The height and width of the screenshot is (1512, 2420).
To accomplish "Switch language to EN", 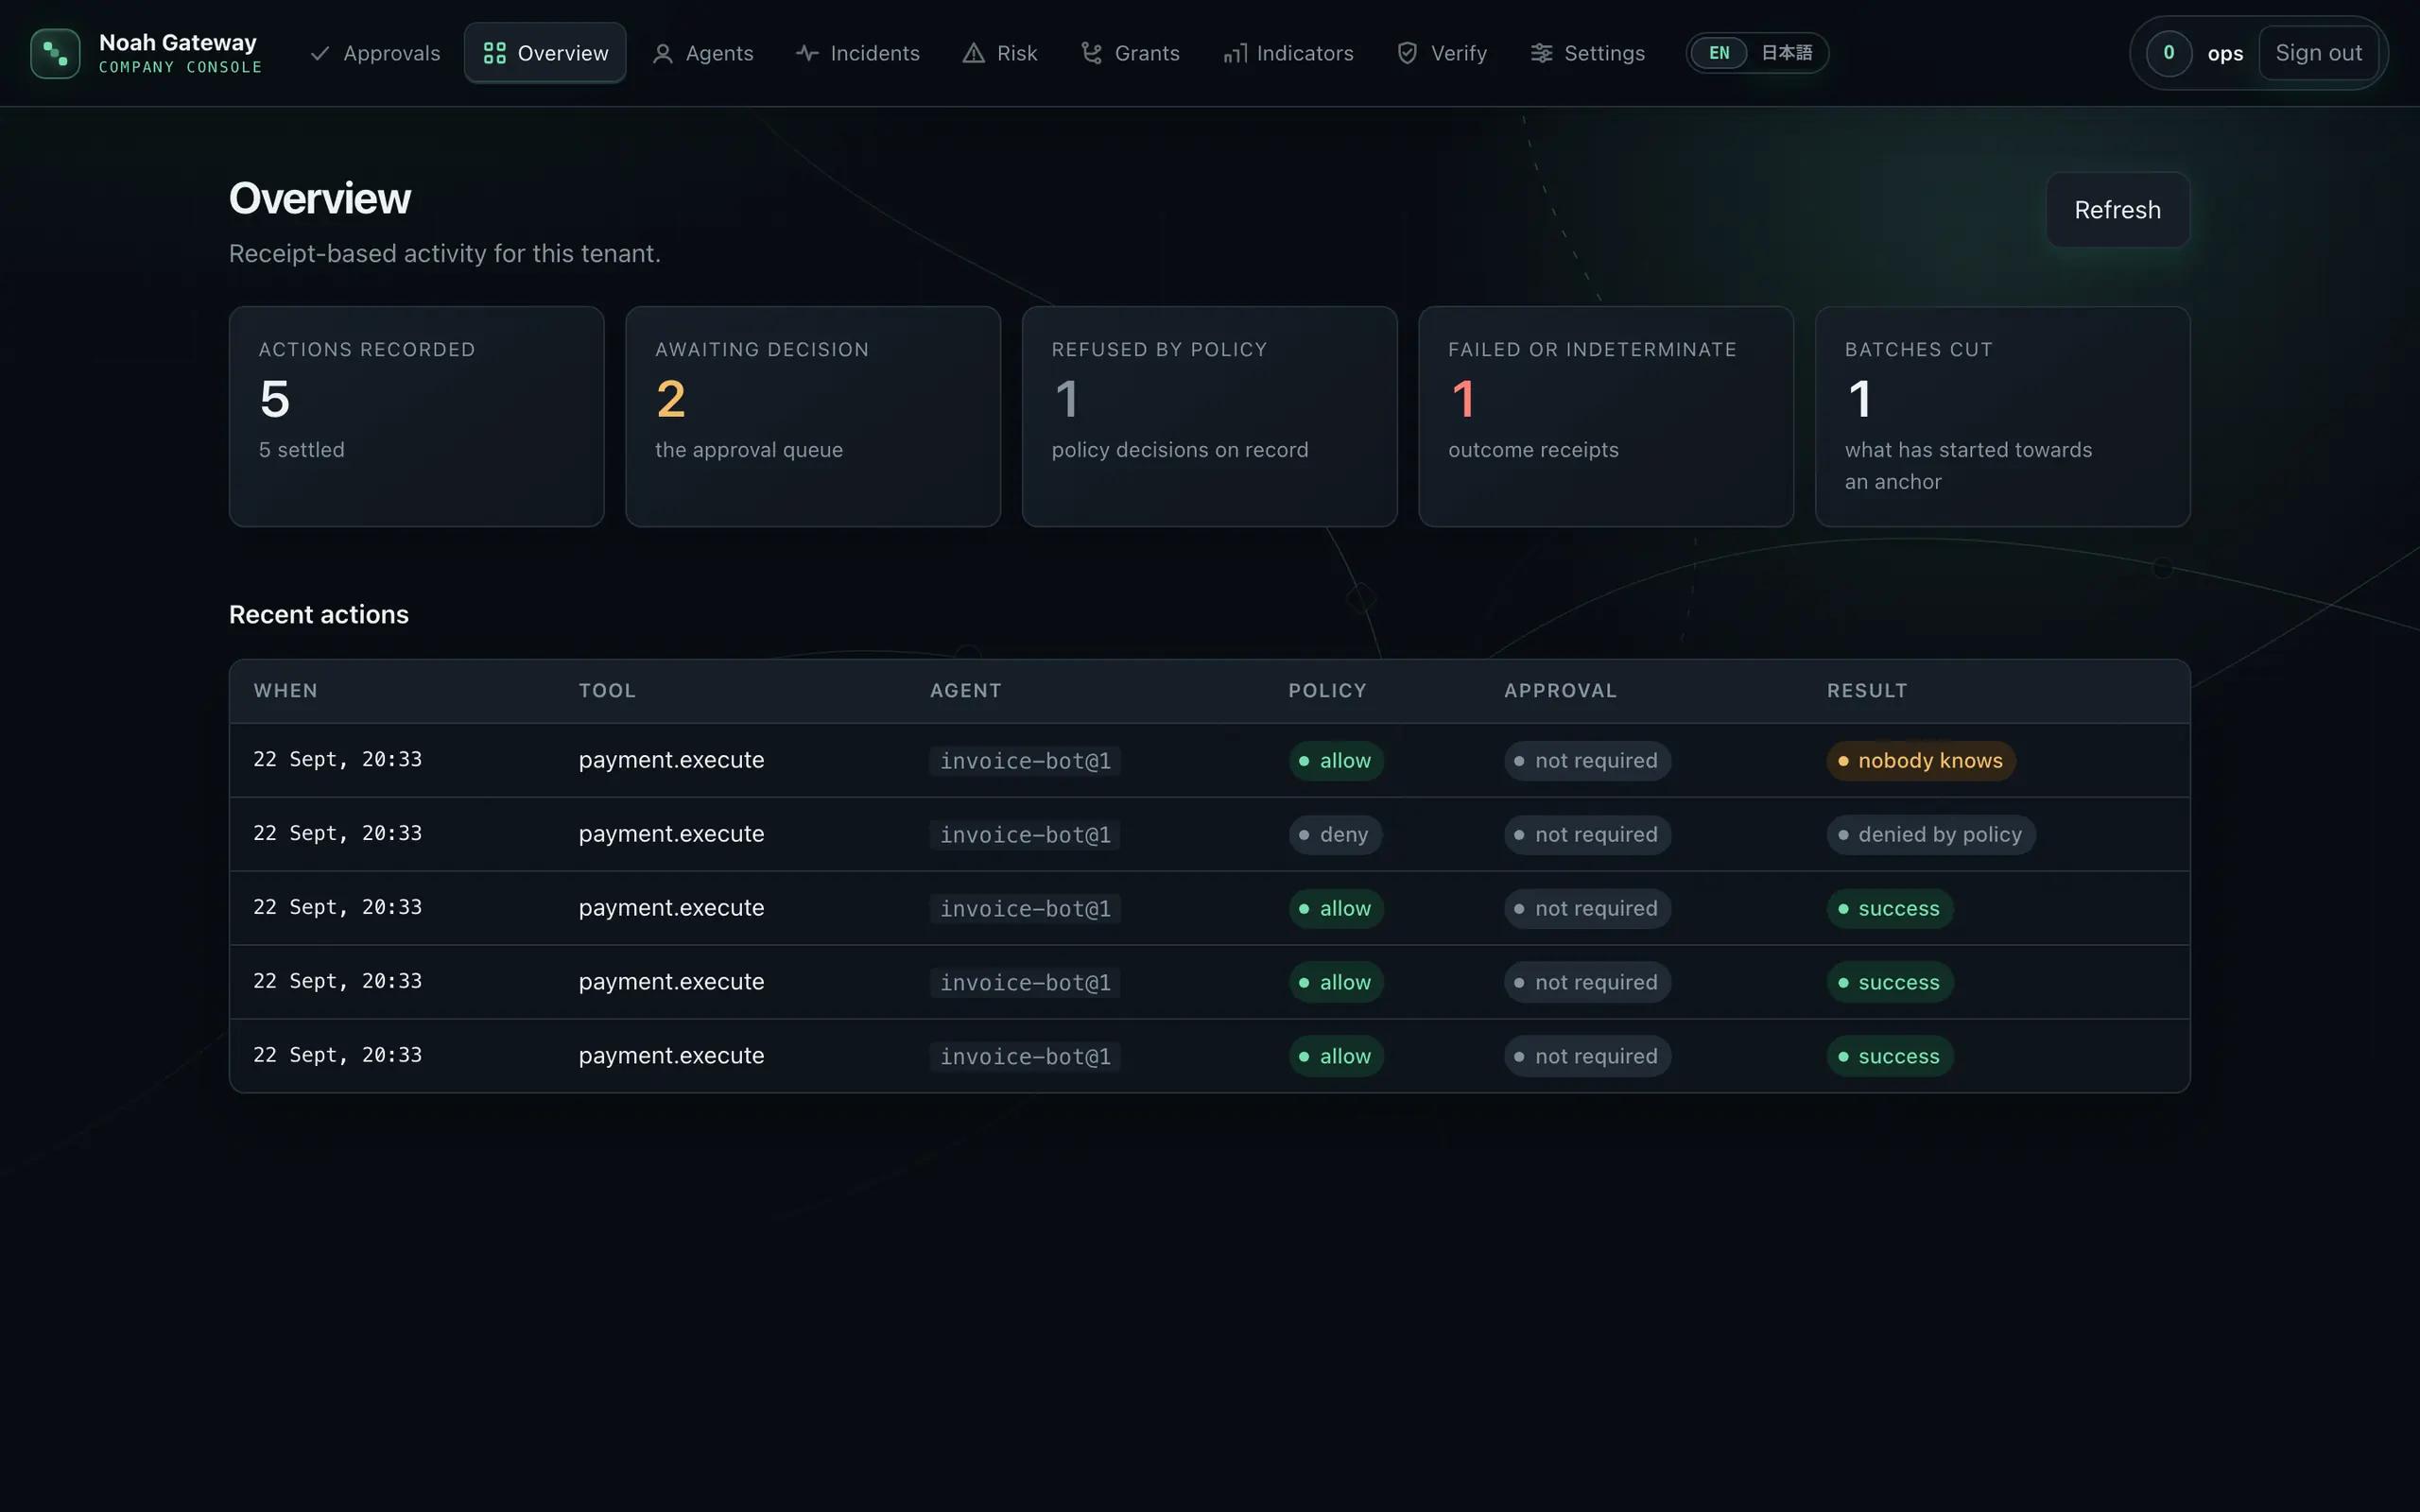I will pos(1719,53).
